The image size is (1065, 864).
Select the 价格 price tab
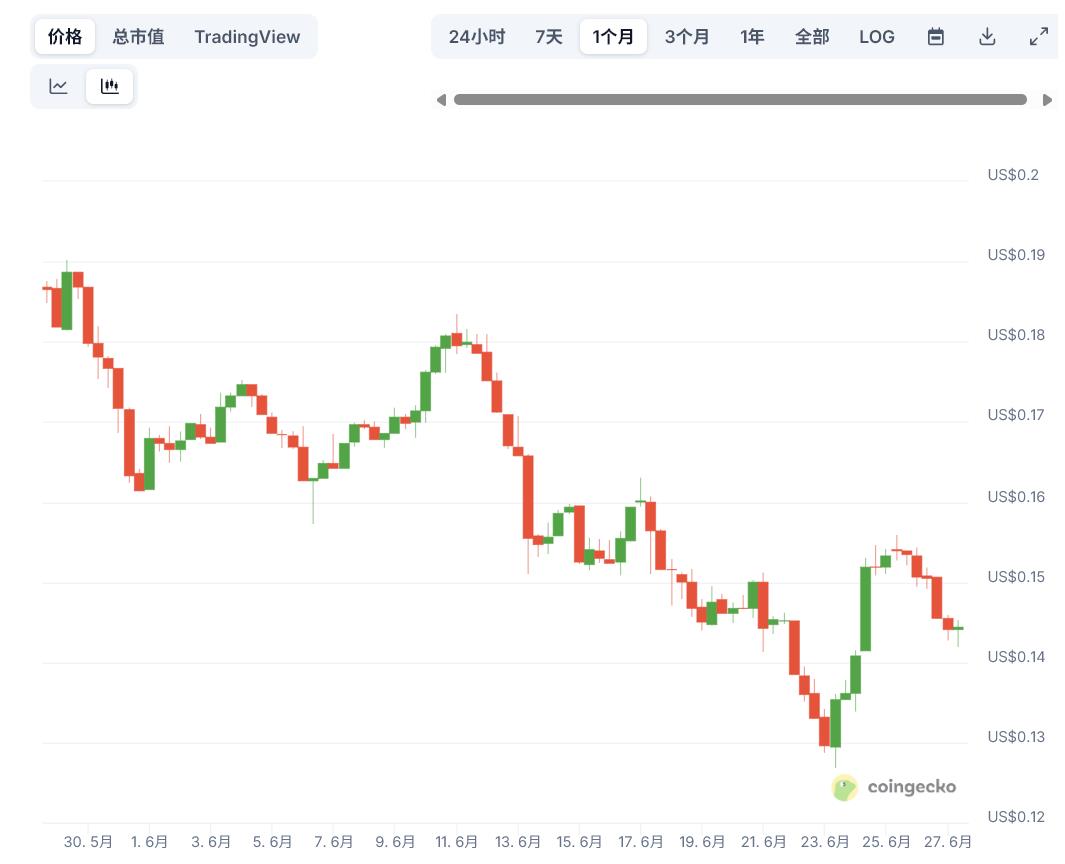click(x=65, y=37)
